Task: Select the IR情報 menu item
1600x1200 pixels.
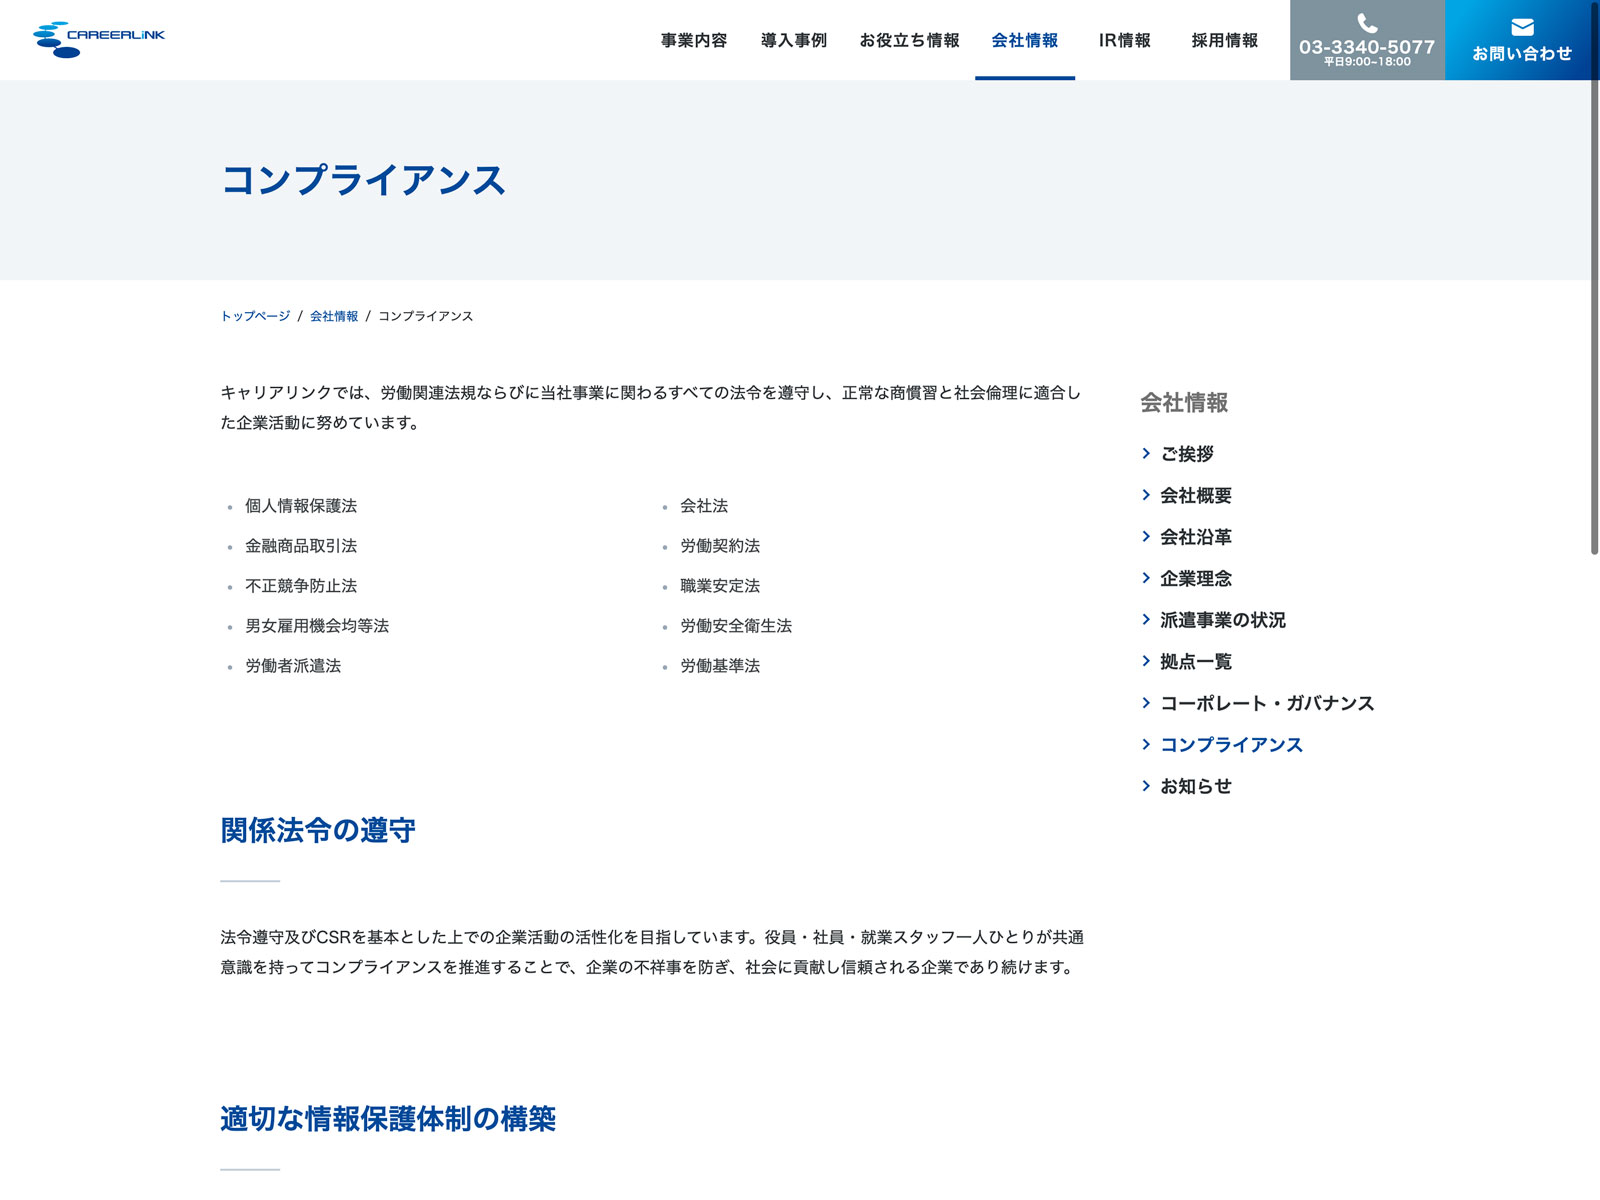Action: pos(1124,40)
